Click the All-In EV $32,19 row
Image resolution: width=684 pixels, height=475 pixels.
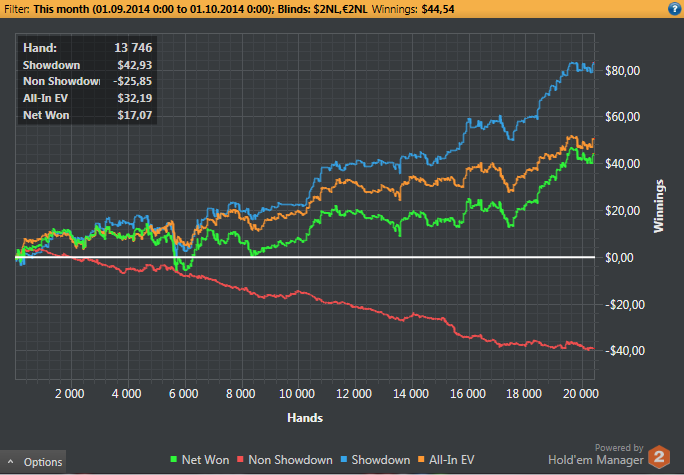87,98
